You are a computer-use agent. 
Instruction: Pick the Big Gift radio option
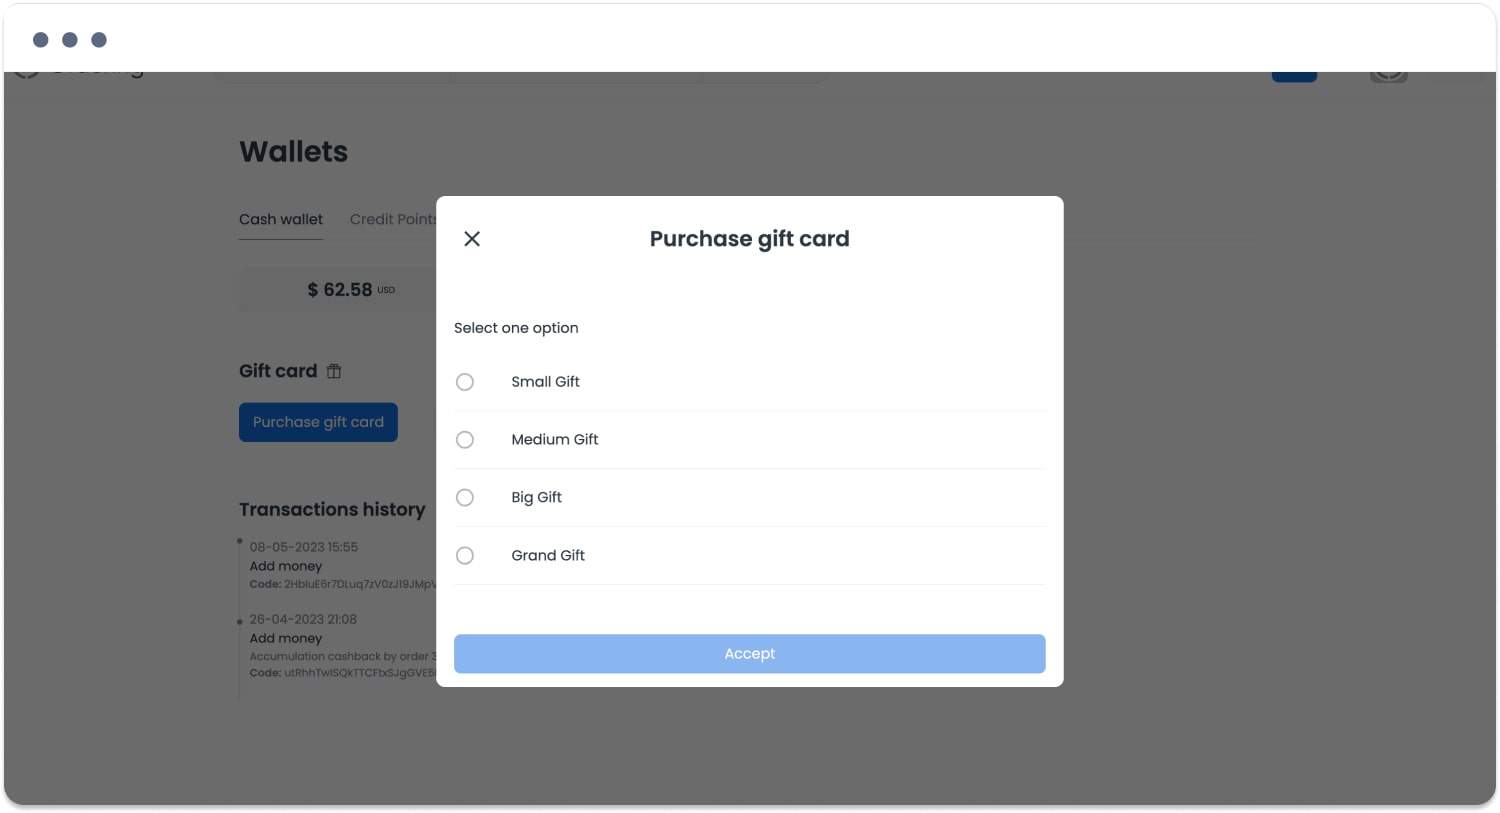point(465,498)
